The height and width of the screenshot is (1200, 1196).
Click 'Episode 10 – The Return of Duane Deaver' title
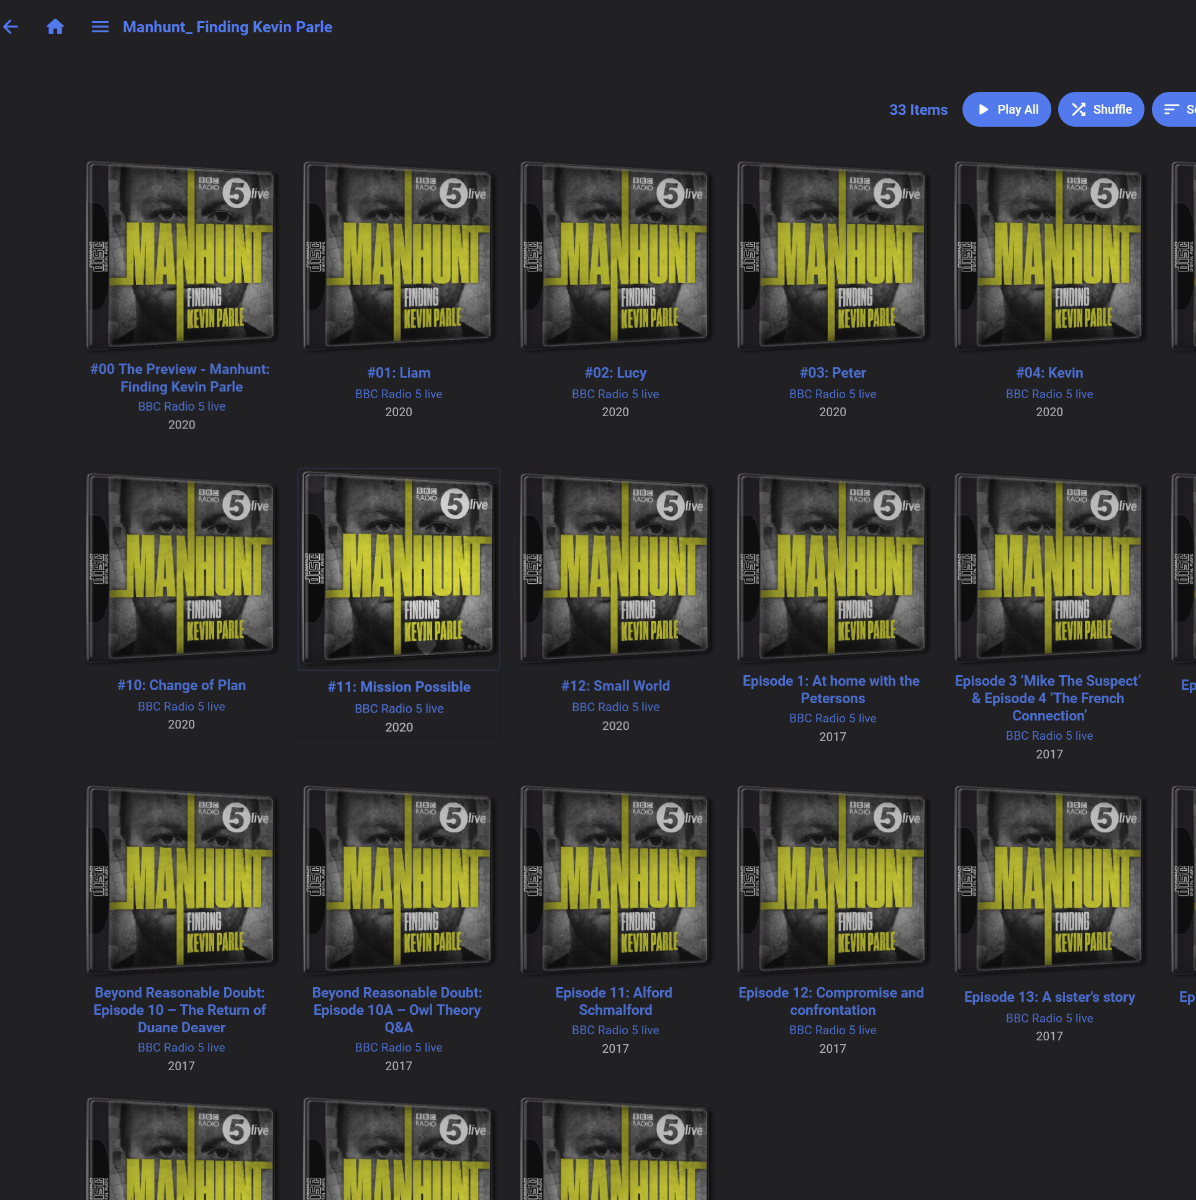pos(181,1010)
